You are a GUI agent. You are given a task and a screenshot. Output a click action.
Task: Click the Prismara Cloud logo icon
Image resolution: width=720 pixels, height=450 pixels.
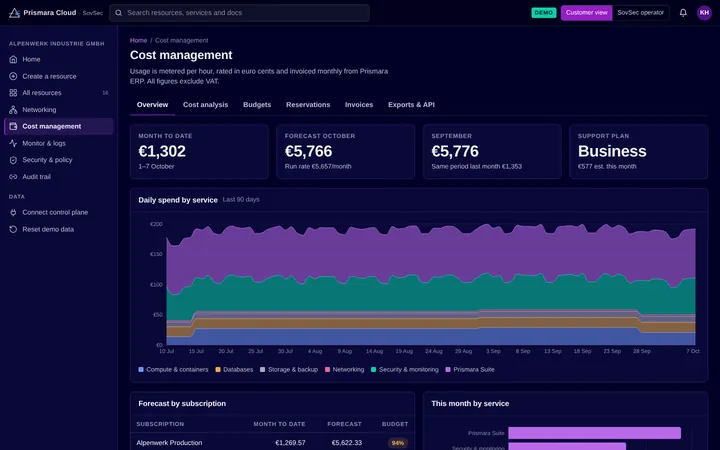pyautogui.click(x=14, y=13)
